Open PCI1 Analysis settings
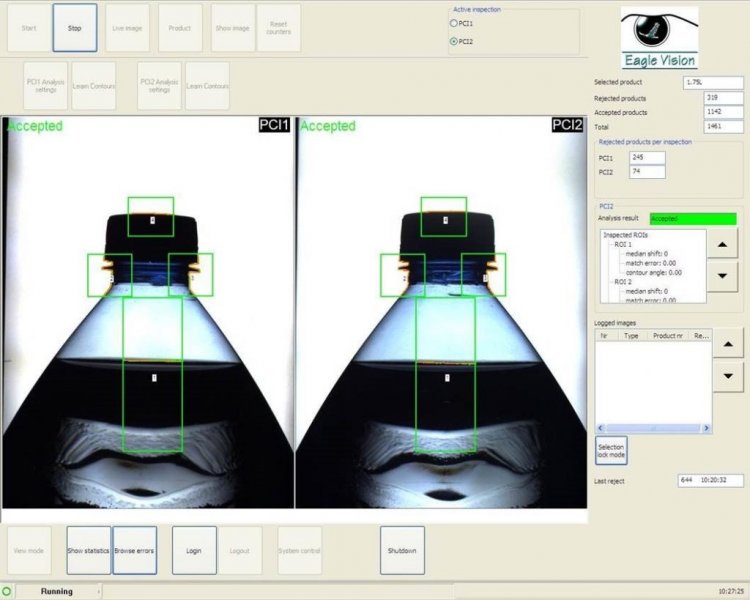The width and height of the screenshot is (750, 600). click(x=45, y=86)
